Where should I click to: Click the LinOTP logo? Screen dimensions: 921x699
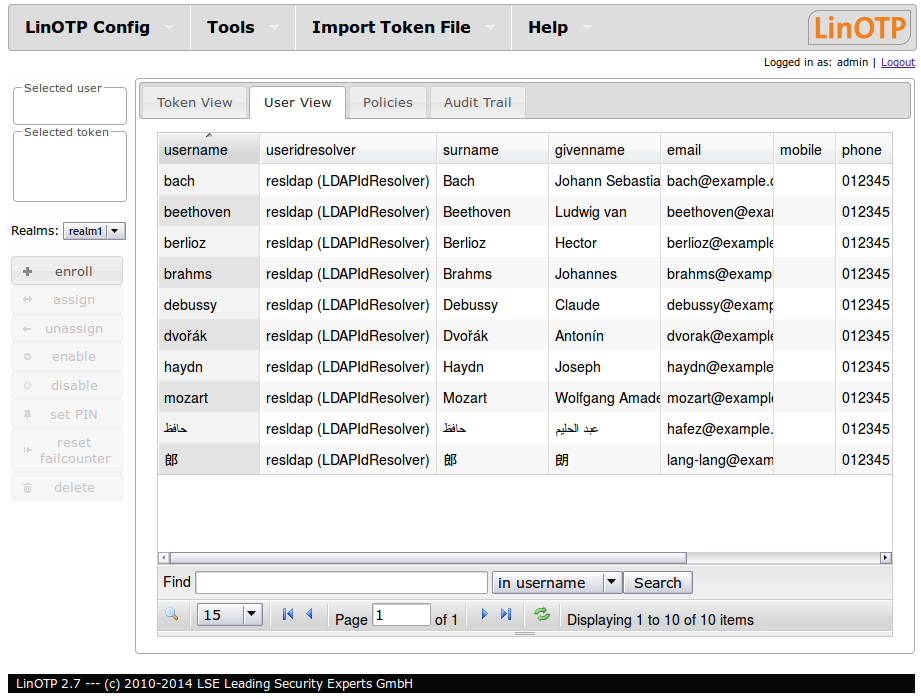coord(859,28)
